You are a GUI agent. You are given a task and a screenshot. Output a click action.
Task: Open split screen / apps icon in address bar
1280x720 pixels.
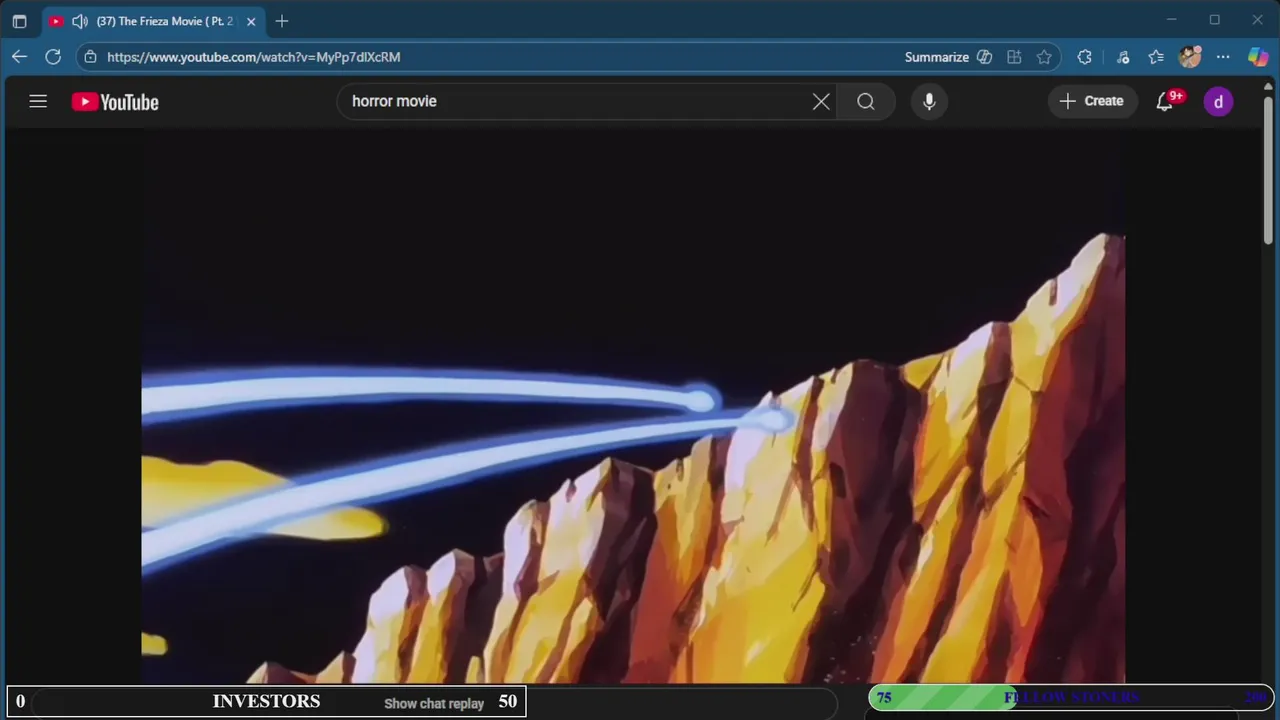tap(1014, 57)
